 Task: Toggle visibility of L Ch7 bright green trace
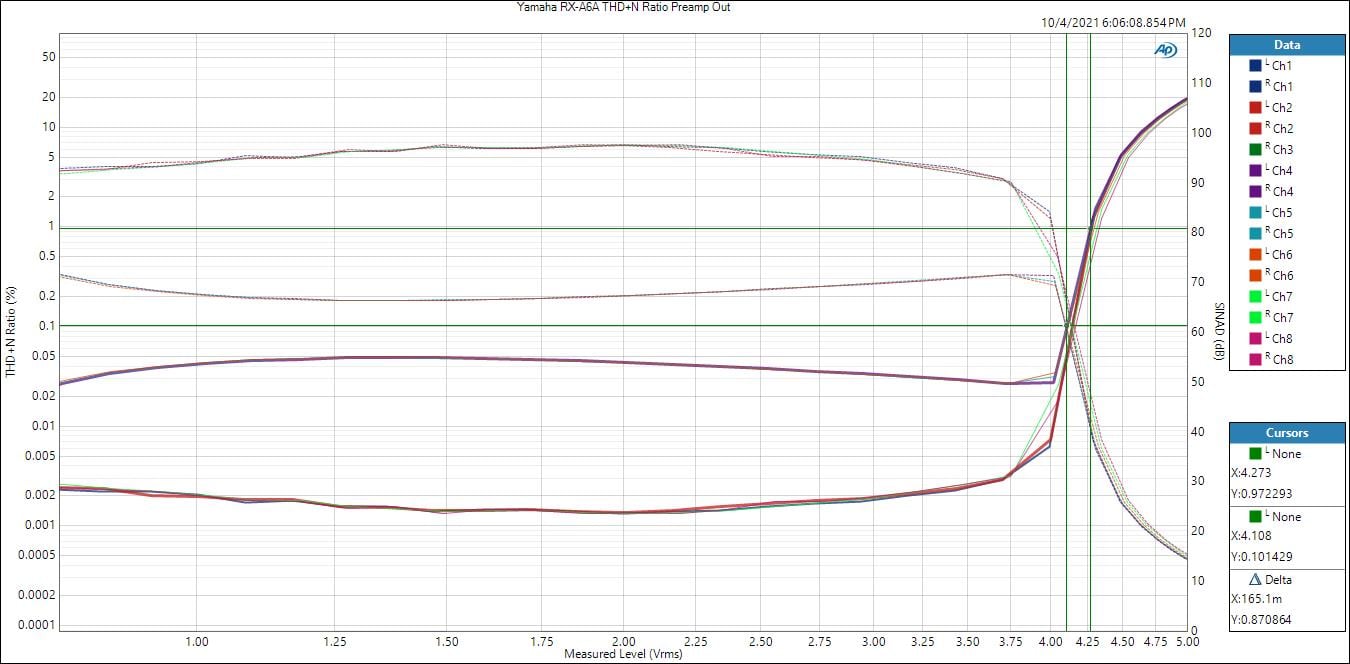point(1255,296)
